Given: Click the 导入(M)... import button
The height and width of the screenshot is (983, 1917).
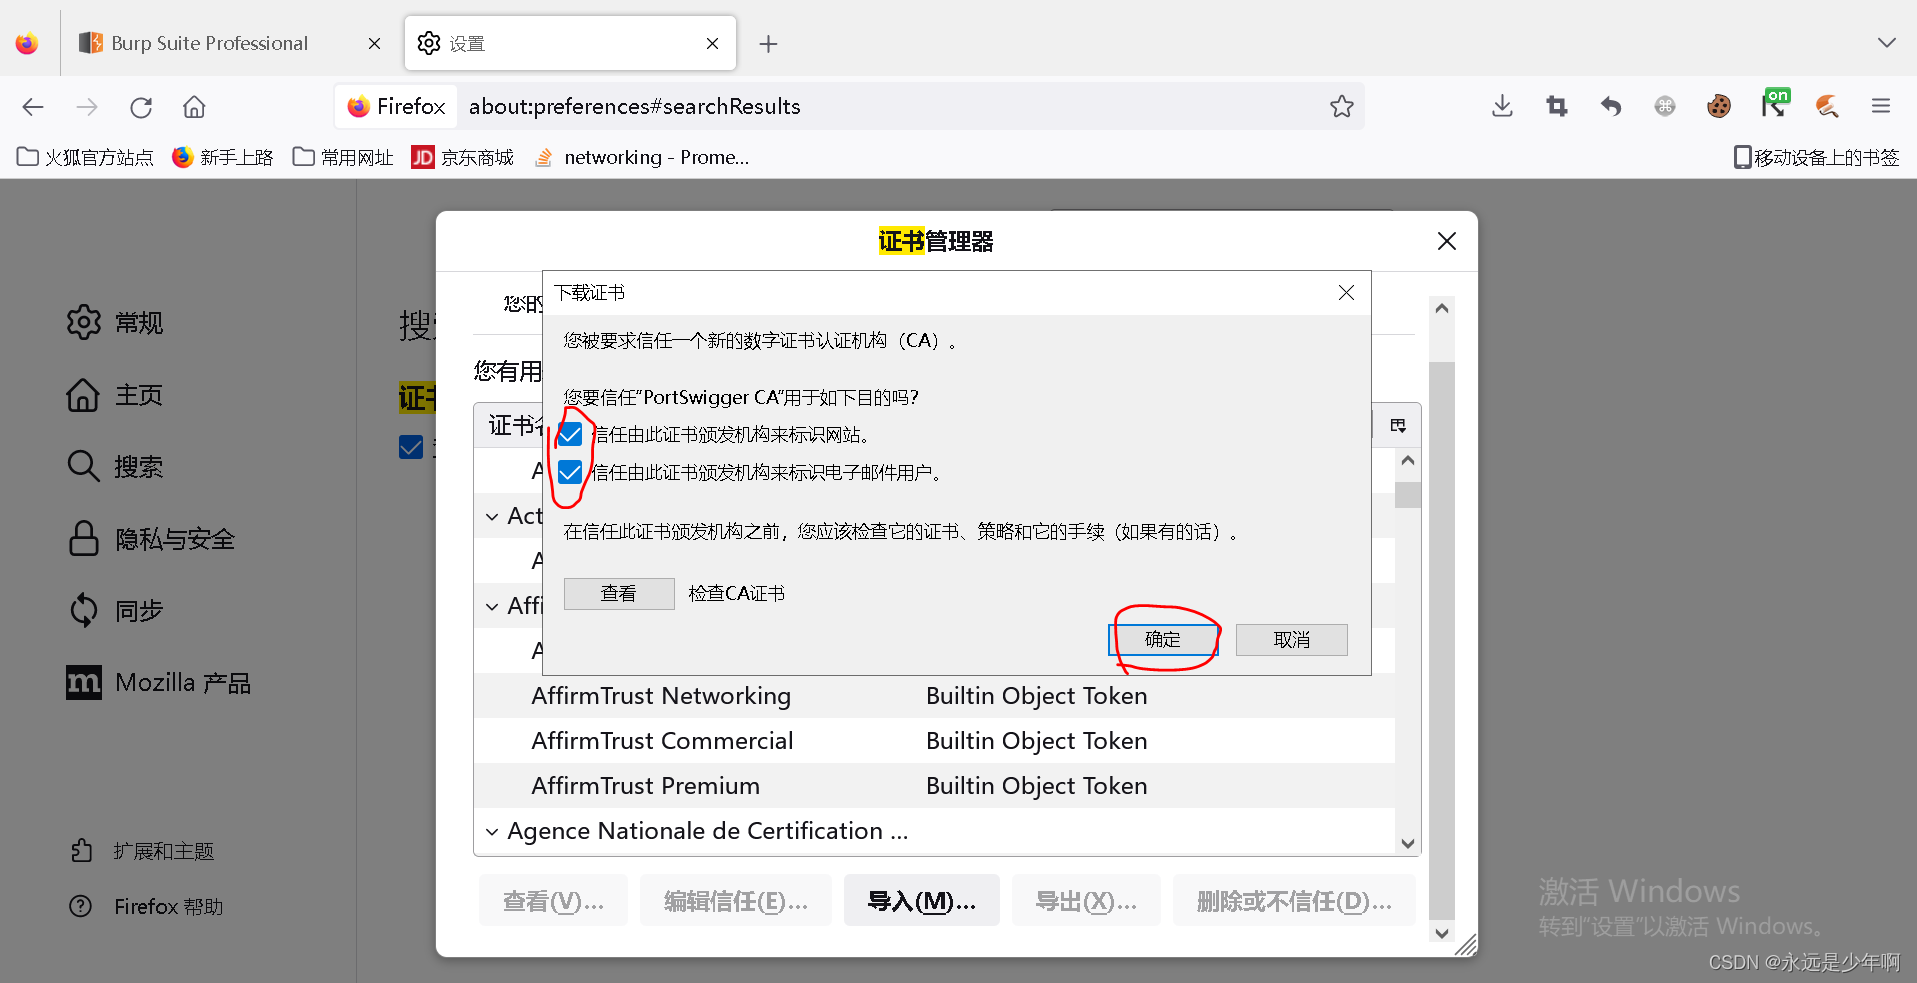Looking at the screenshot, I should 921,901.
